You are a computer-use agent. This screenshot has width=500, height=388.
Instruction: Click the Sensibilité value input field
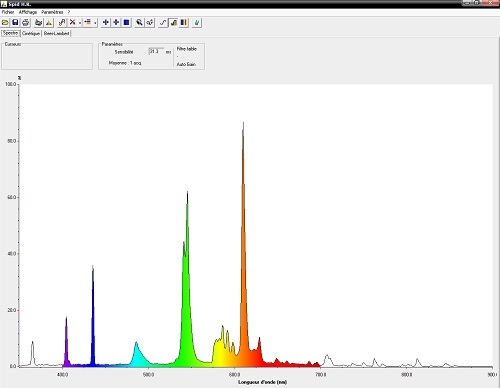point(156,51)
